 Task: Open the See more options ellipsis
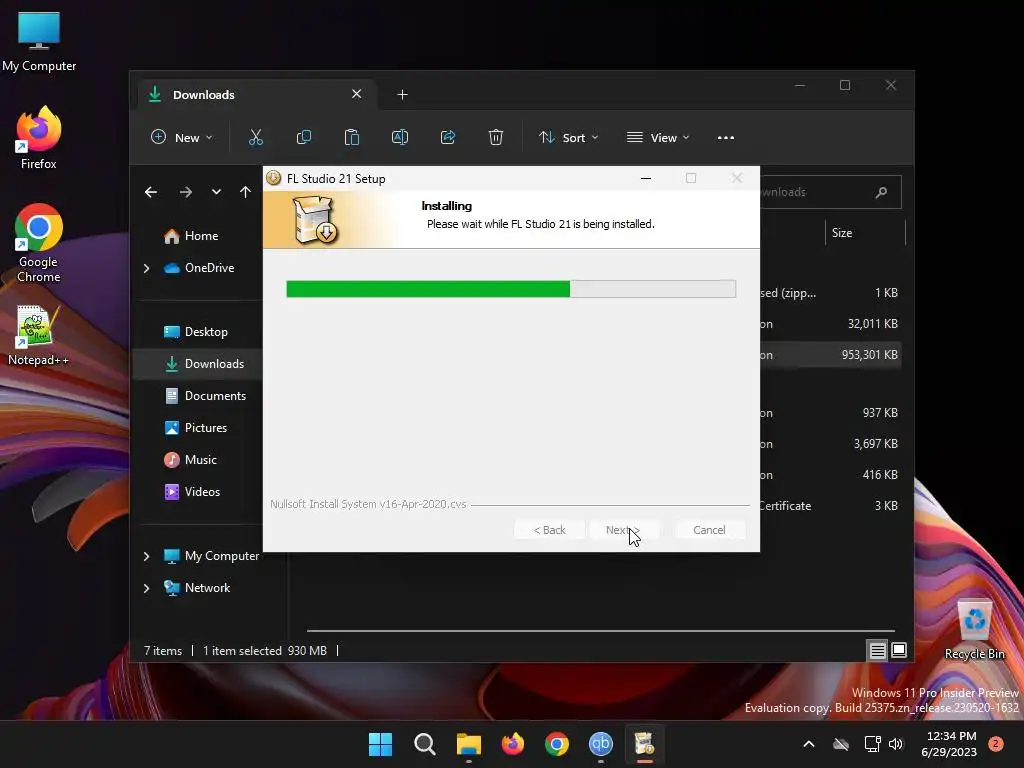pyautogui.click(x=726, y=138)
